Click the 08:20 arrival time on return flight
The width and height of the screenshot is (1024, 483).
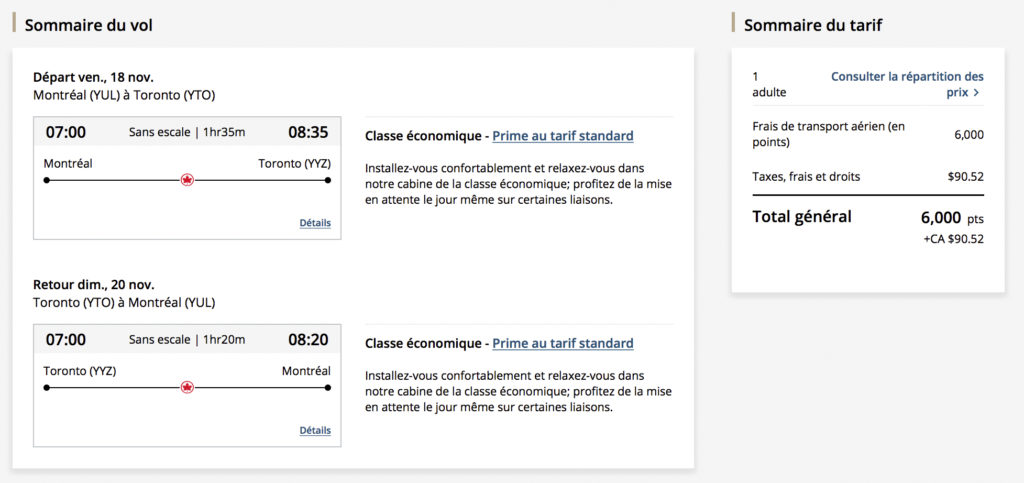coord(308,339)
